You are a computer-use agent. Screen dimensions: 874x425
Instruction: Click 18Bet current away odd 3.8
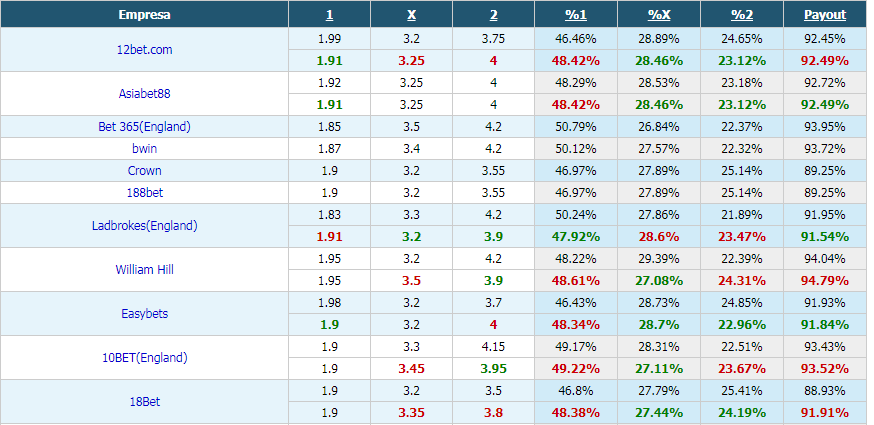coord(493,413)
